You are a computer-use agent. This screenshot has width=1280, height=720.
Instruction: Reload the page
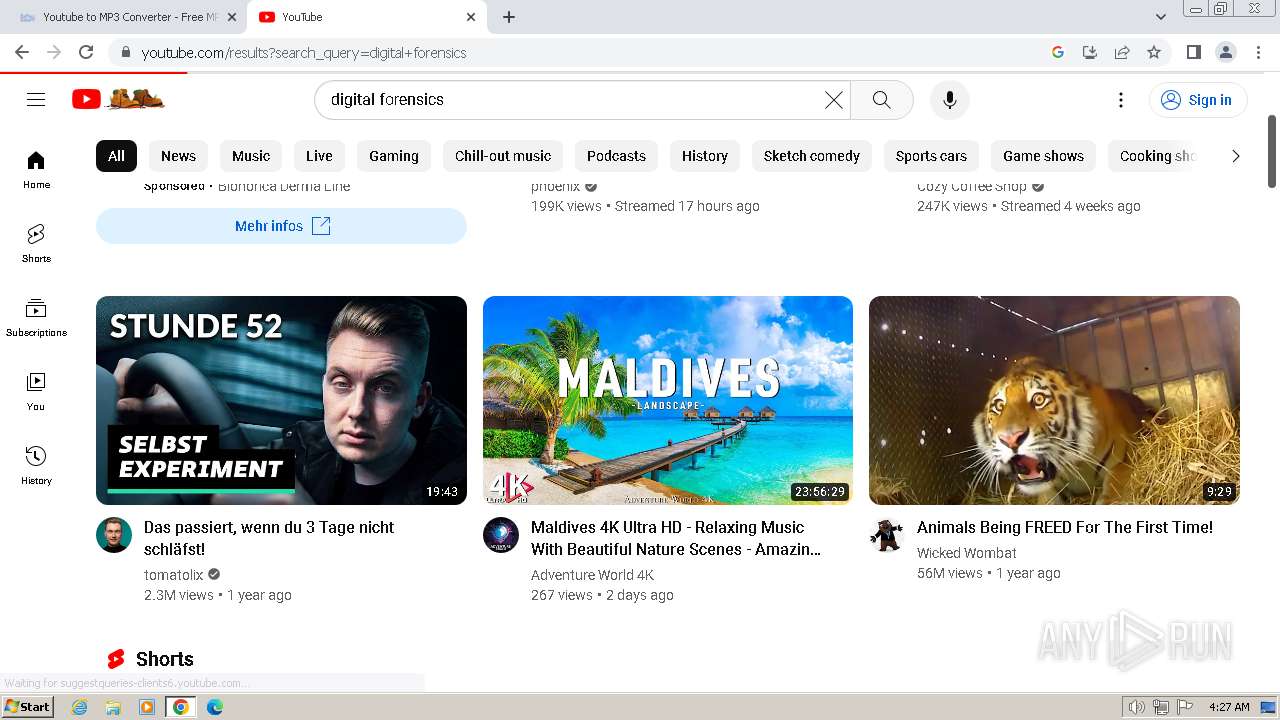pyautogui.click(x=86, y=52)
